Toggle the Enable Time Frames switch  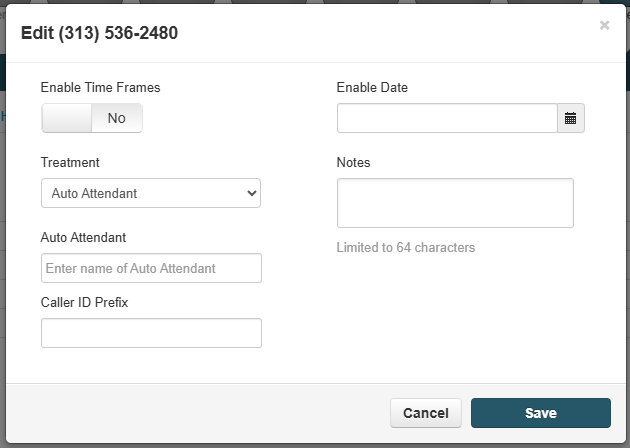pos(92,118)
